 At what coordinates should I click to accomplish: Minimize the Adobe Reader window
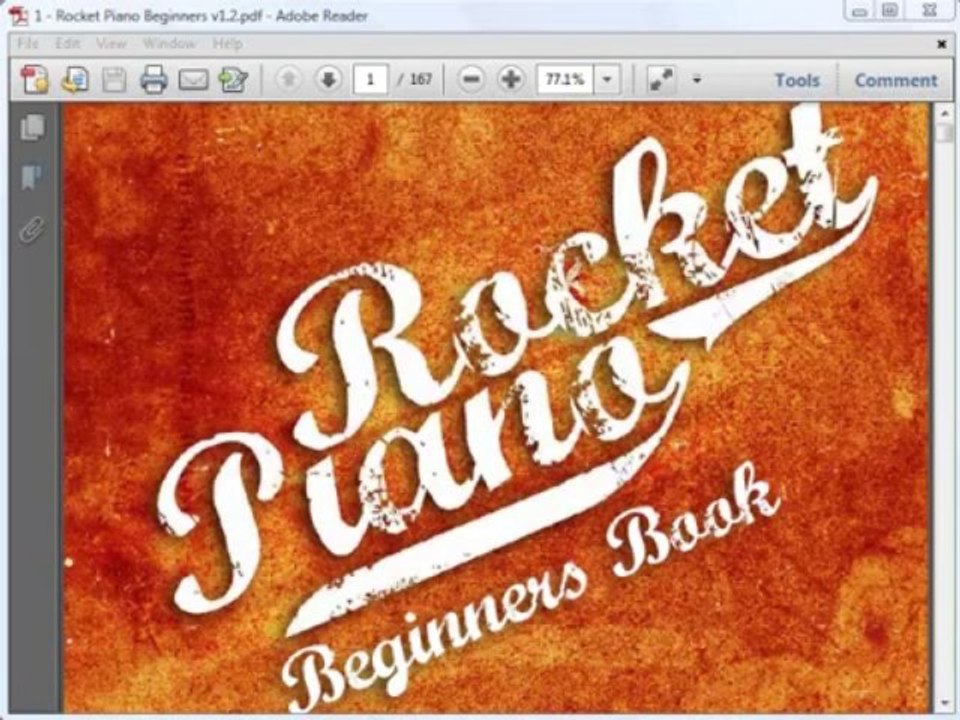[860, 10]
